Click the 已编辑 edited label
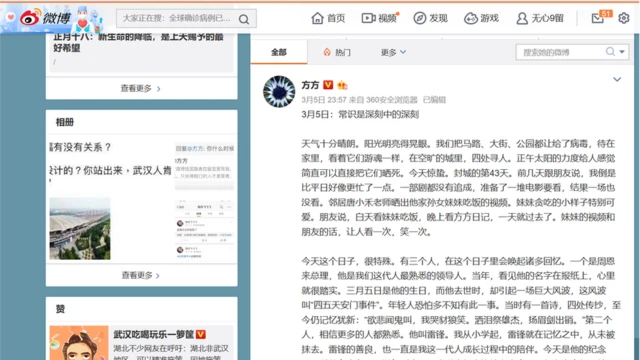This screenshot has width=640, height=360. pos(434,100)
